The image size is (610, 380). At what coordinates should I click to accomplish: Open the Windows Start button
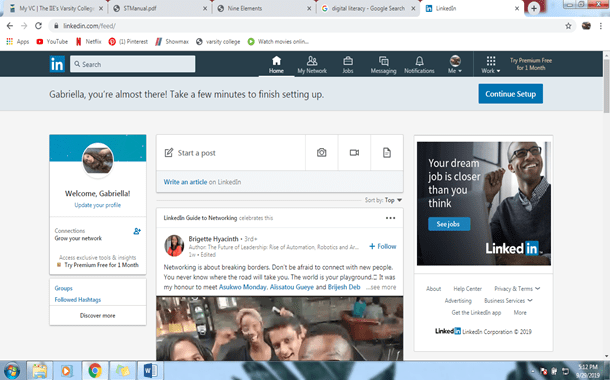point(12,370)
